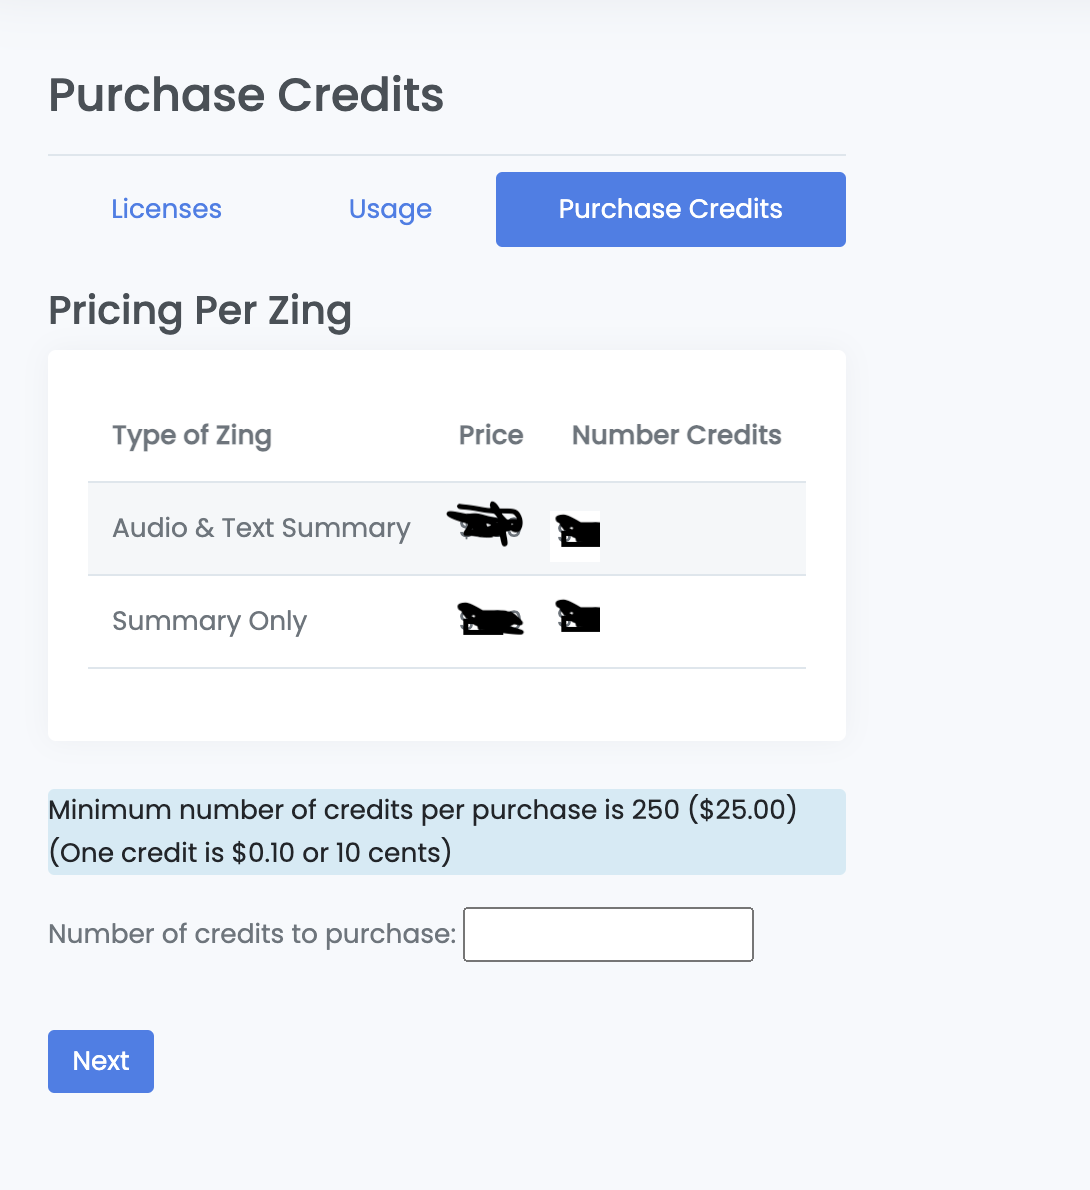Click the Number Credits column header

coord(676,435)
